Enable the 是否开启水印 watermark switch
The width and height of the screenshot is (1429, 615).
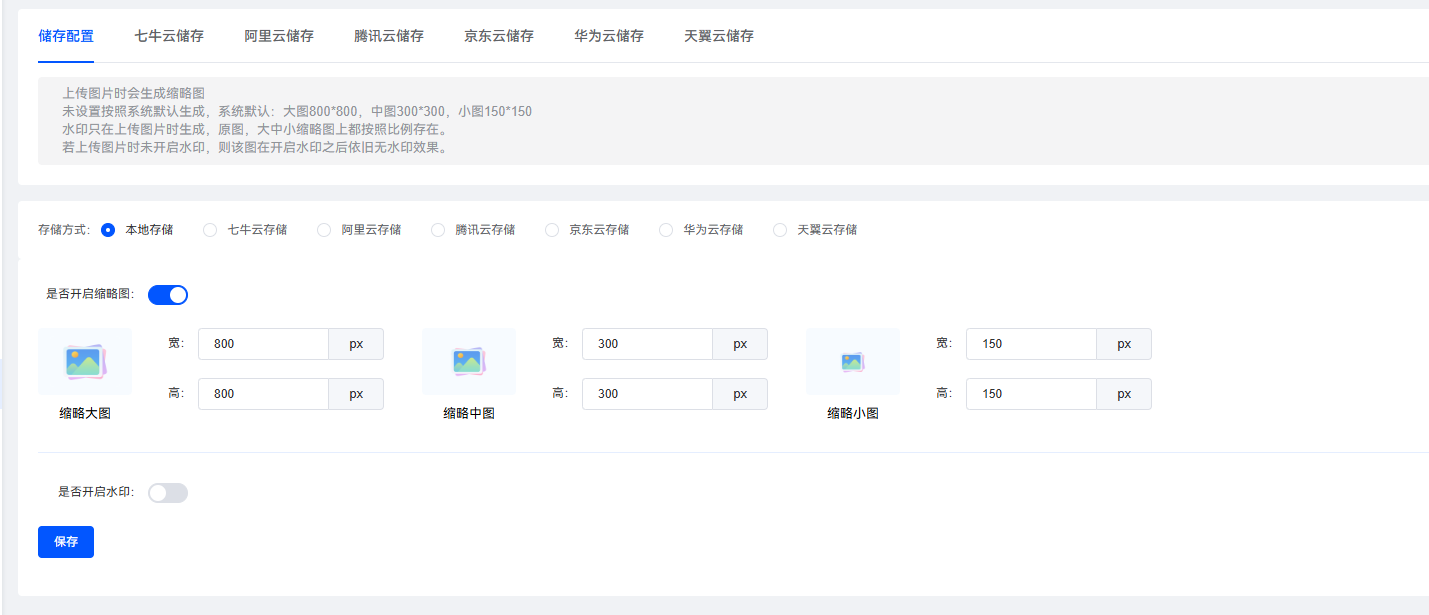(168, 493)
